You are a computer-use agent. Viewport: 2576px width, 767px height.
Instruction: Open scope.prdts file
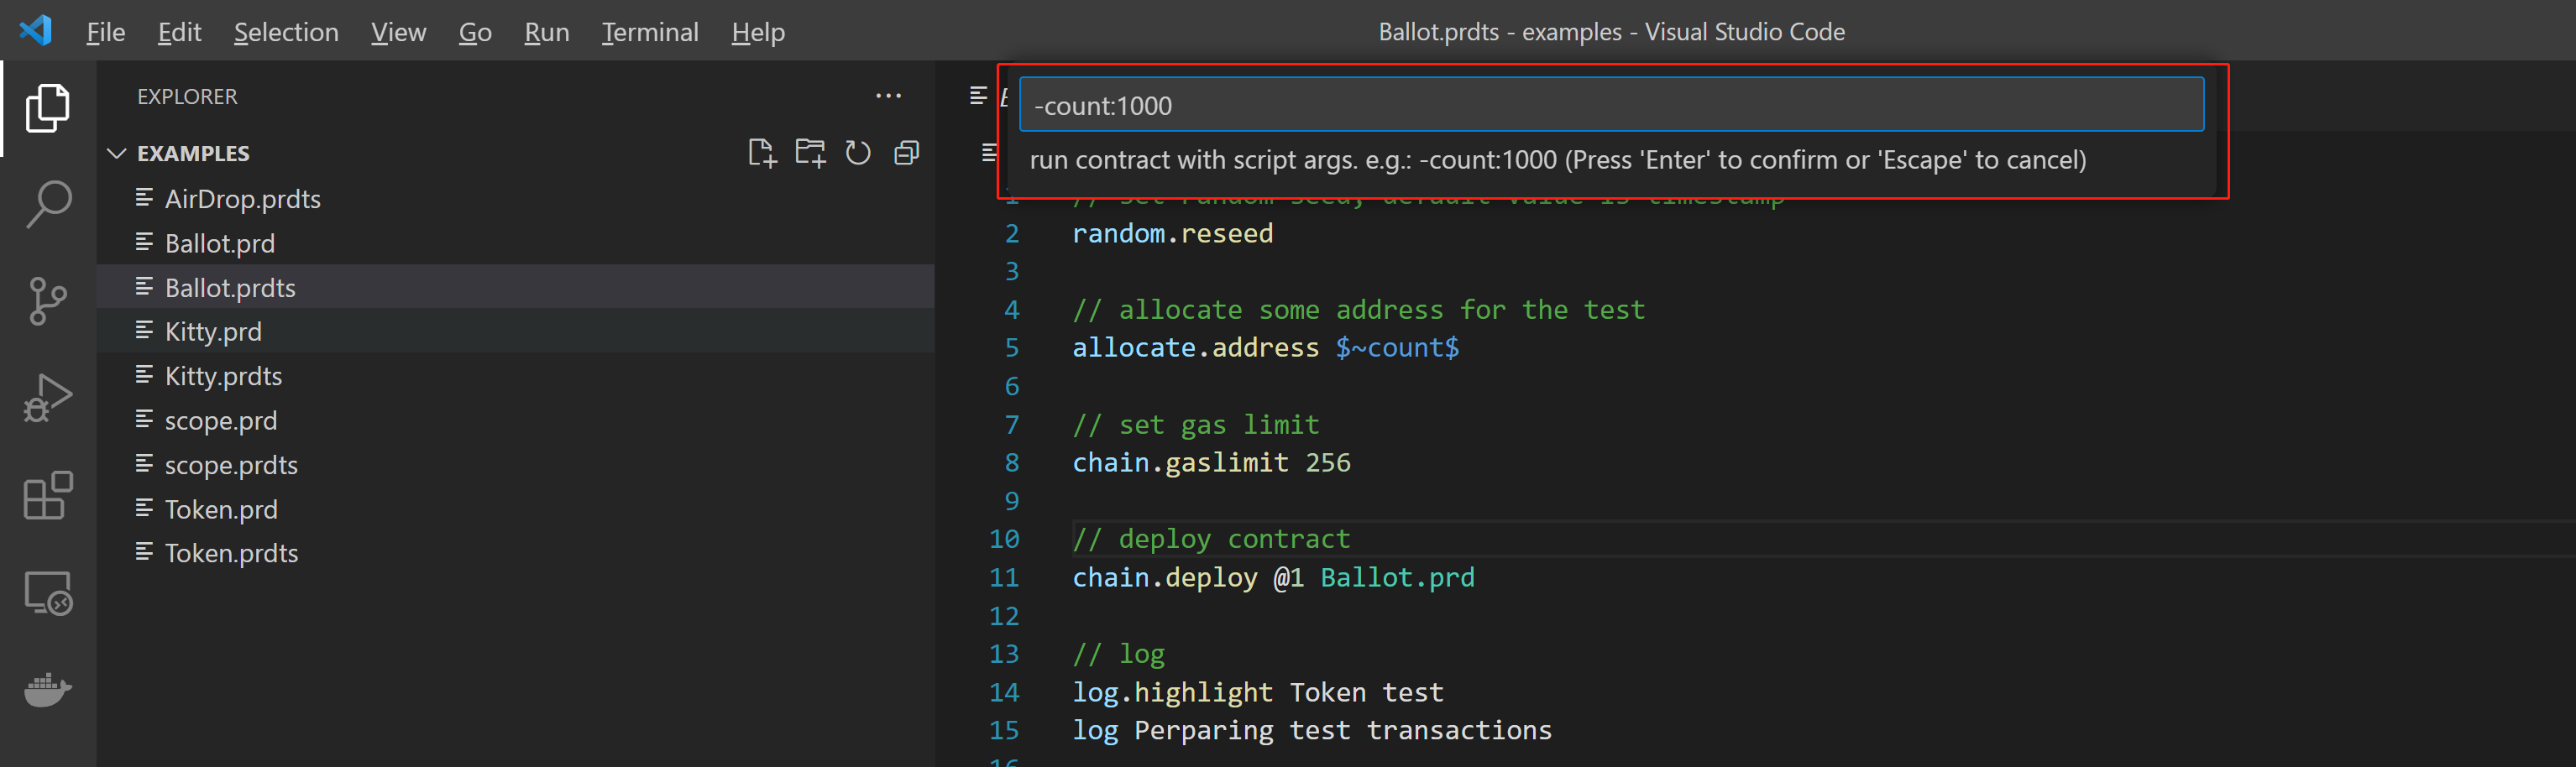tap(515, 465)
